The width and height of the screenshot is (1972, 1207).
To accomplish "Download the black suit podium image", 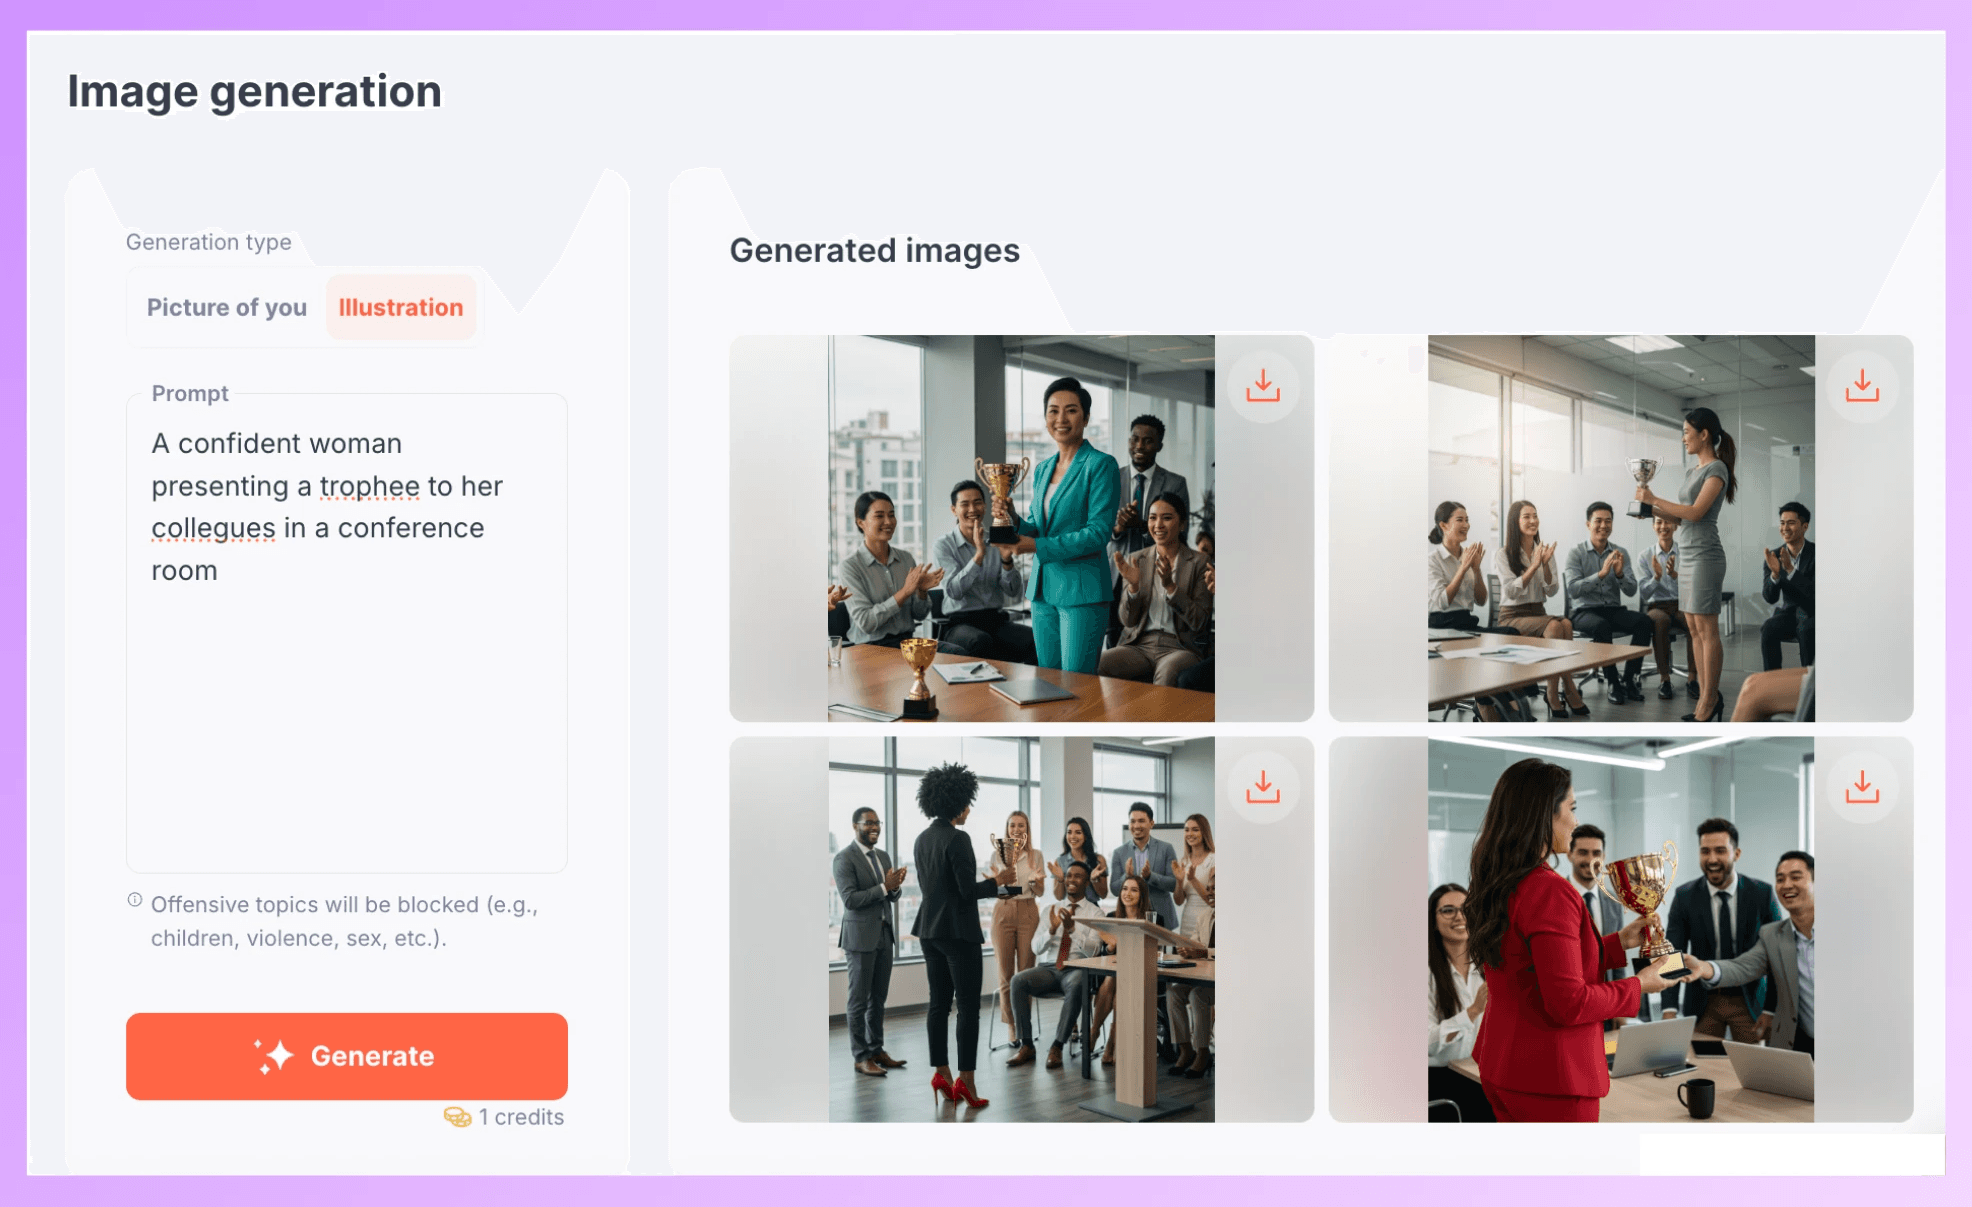I will click(x=1263, y=788).
